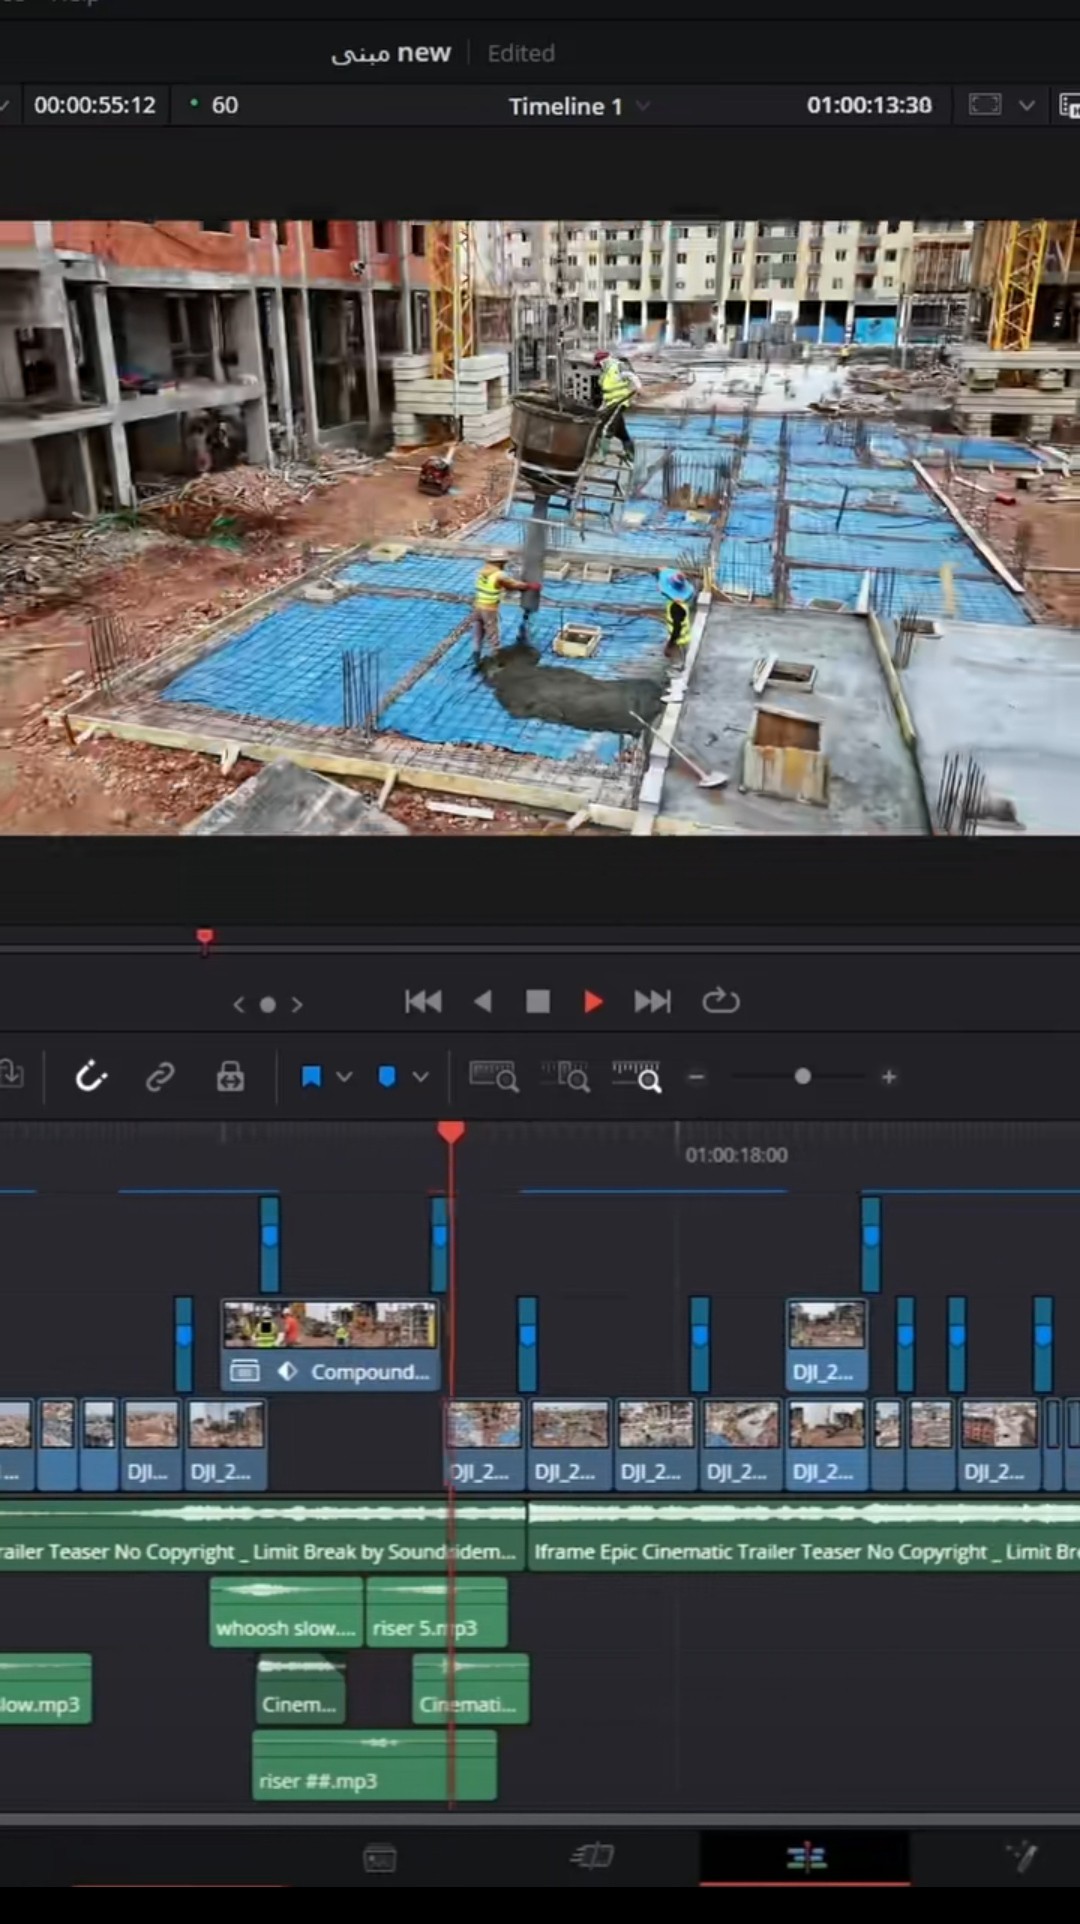Toggle timeline snapping magnet icon
This screenshot has width=1080, height=1924.
91,1077
